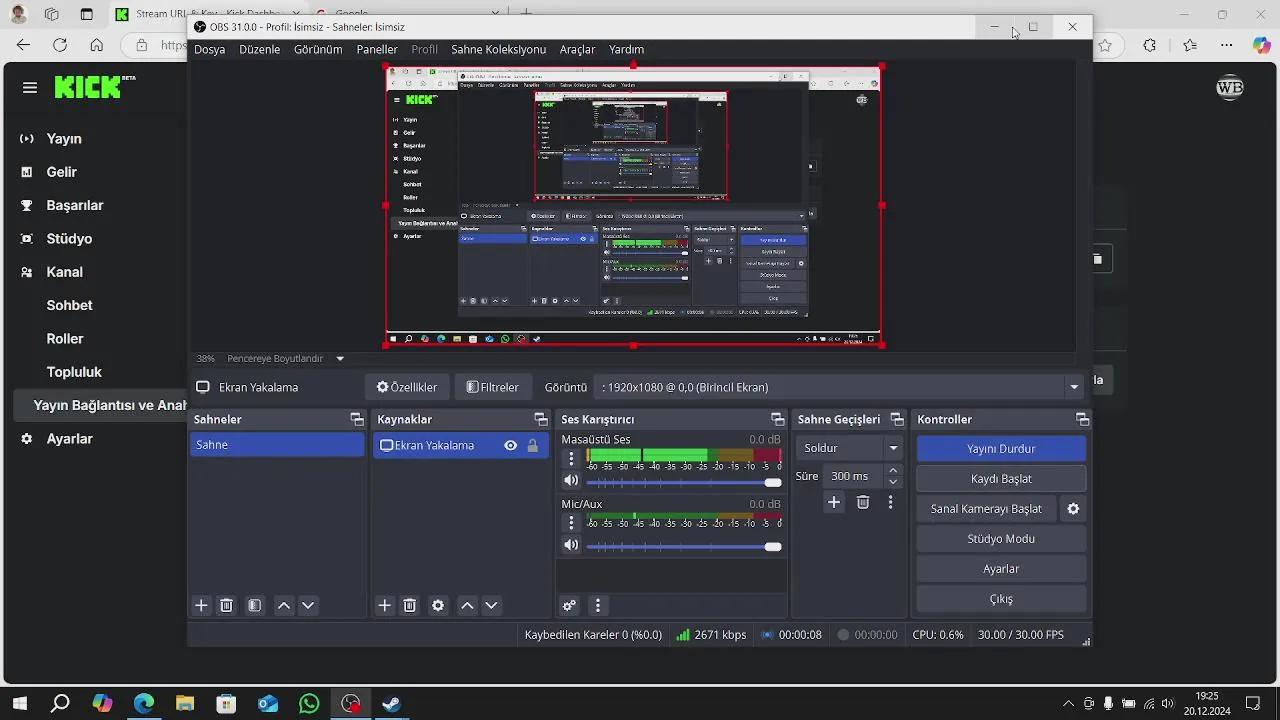Open the preview scaling dropdown arrow
The height and width of the screenshot is (720, 1280).
340,359
